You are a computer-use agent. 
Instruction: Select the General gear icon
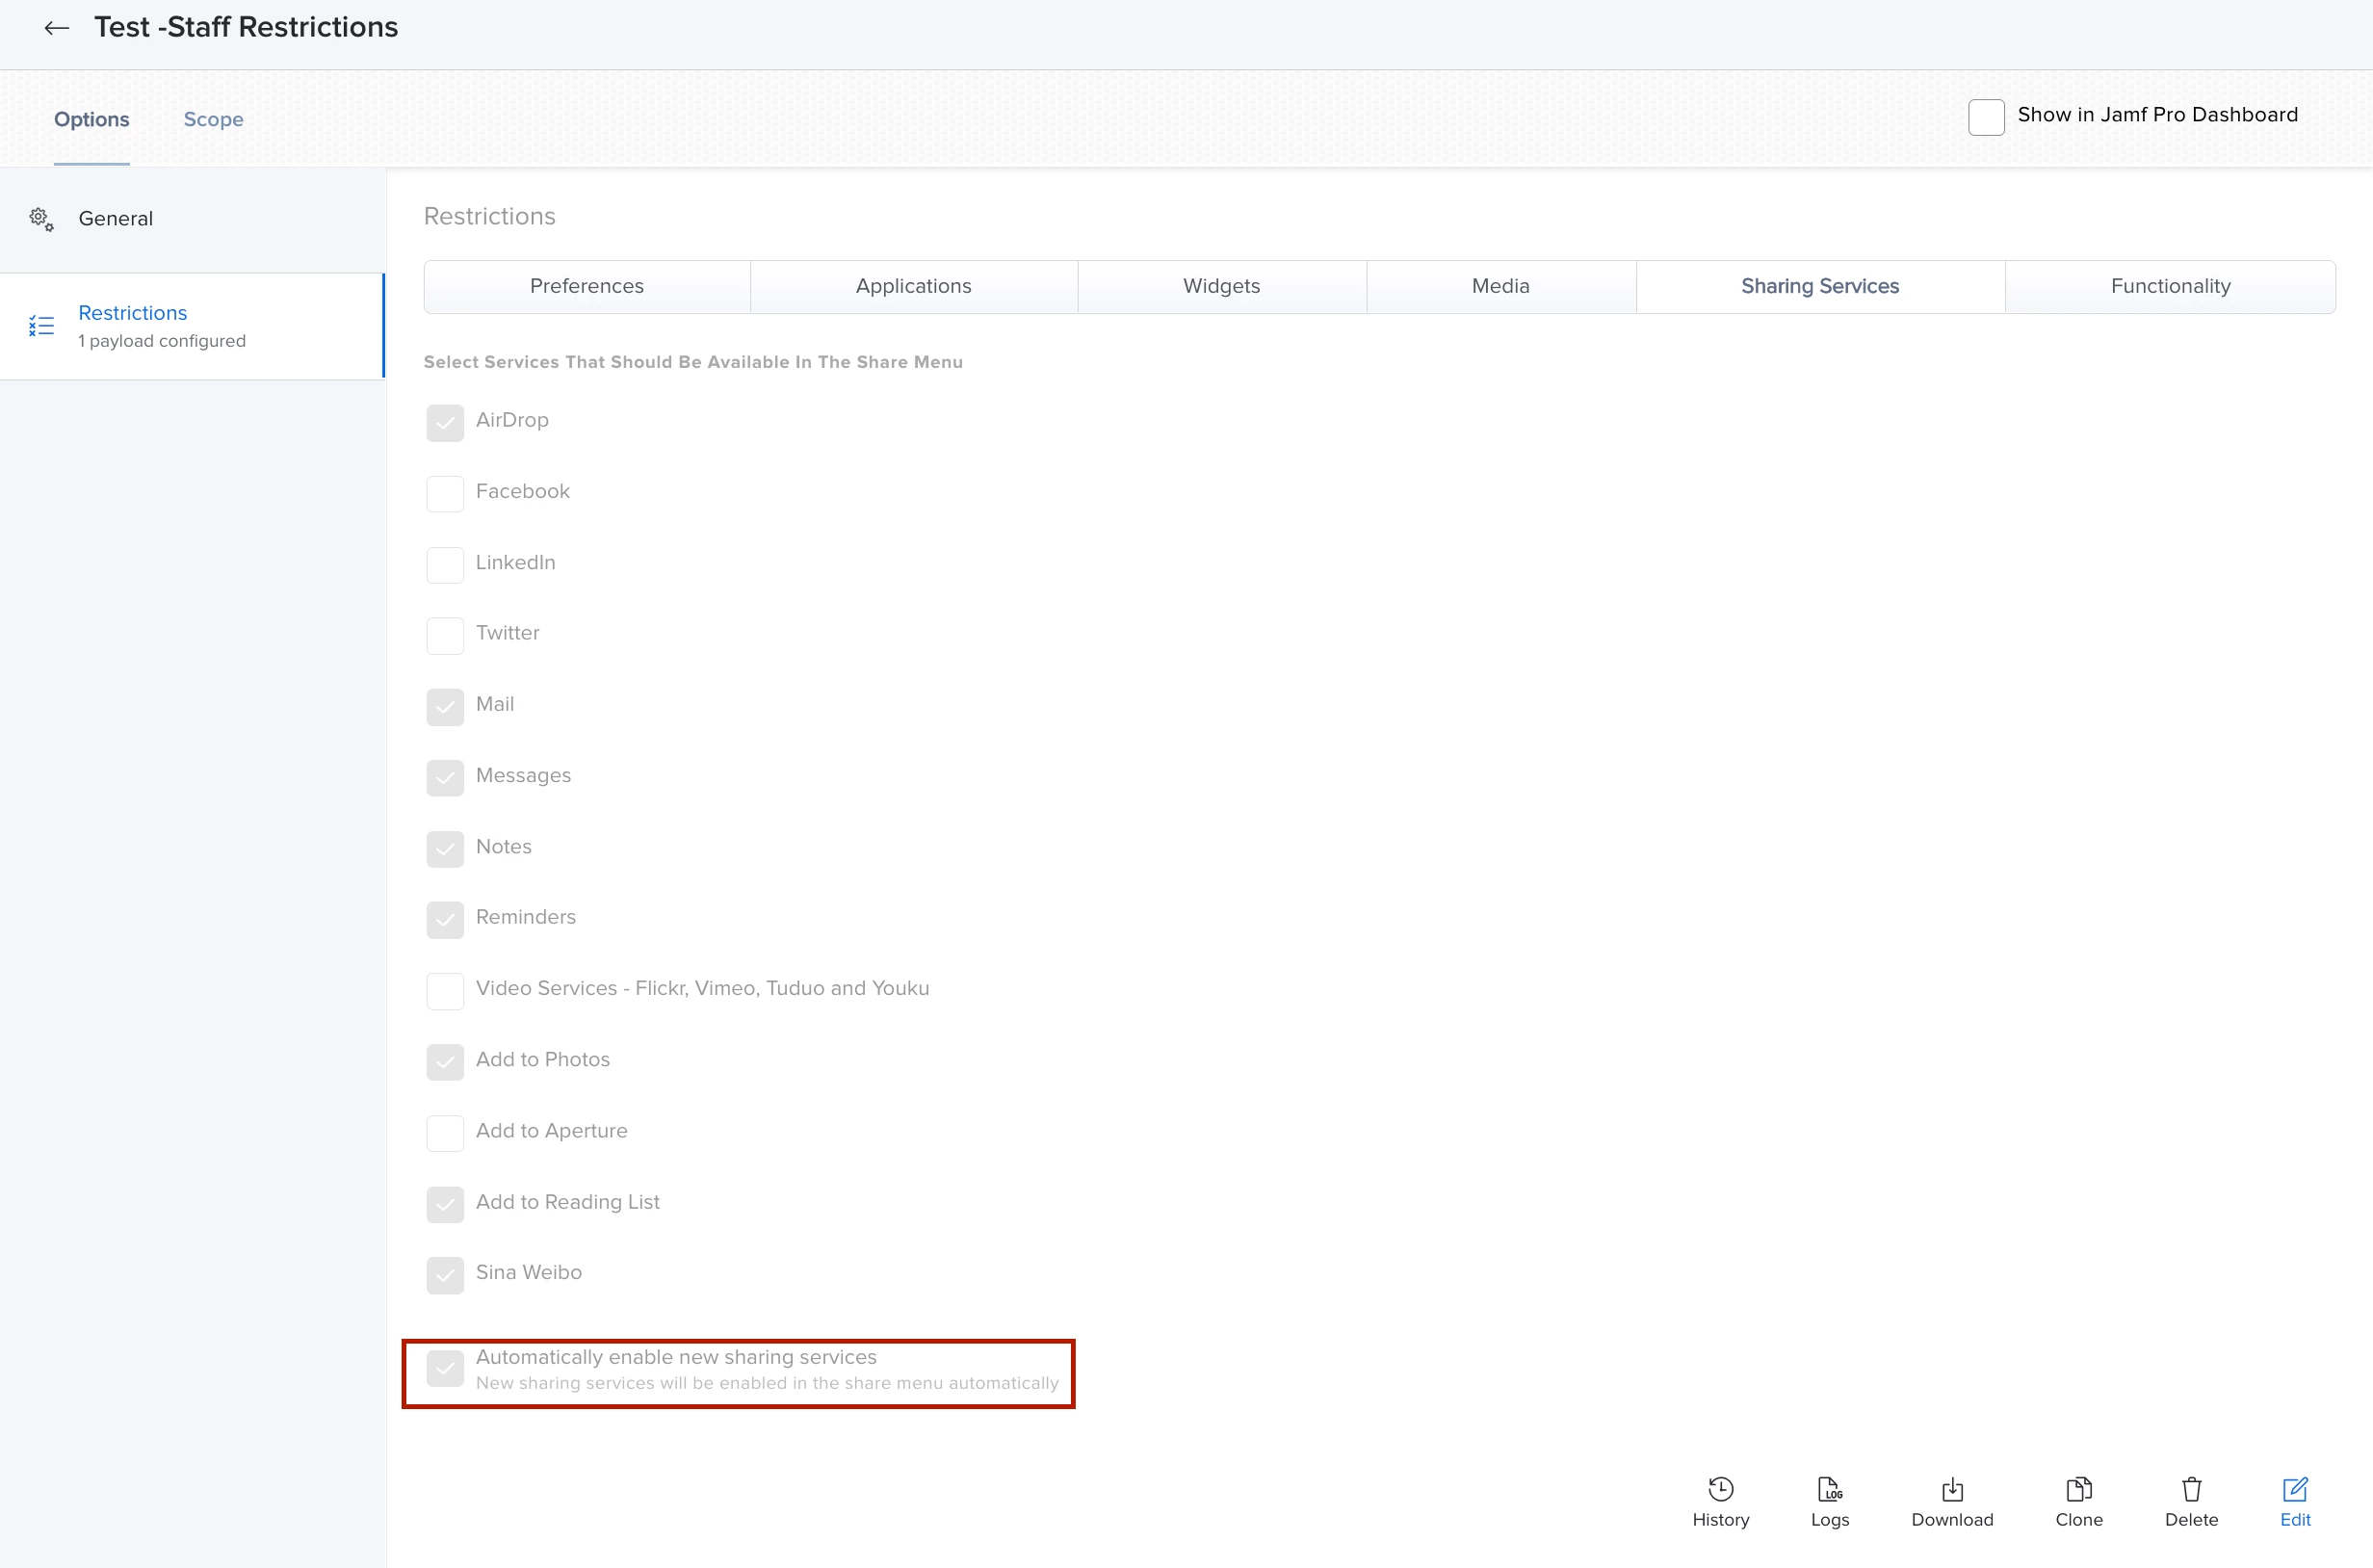click(41, 219)
